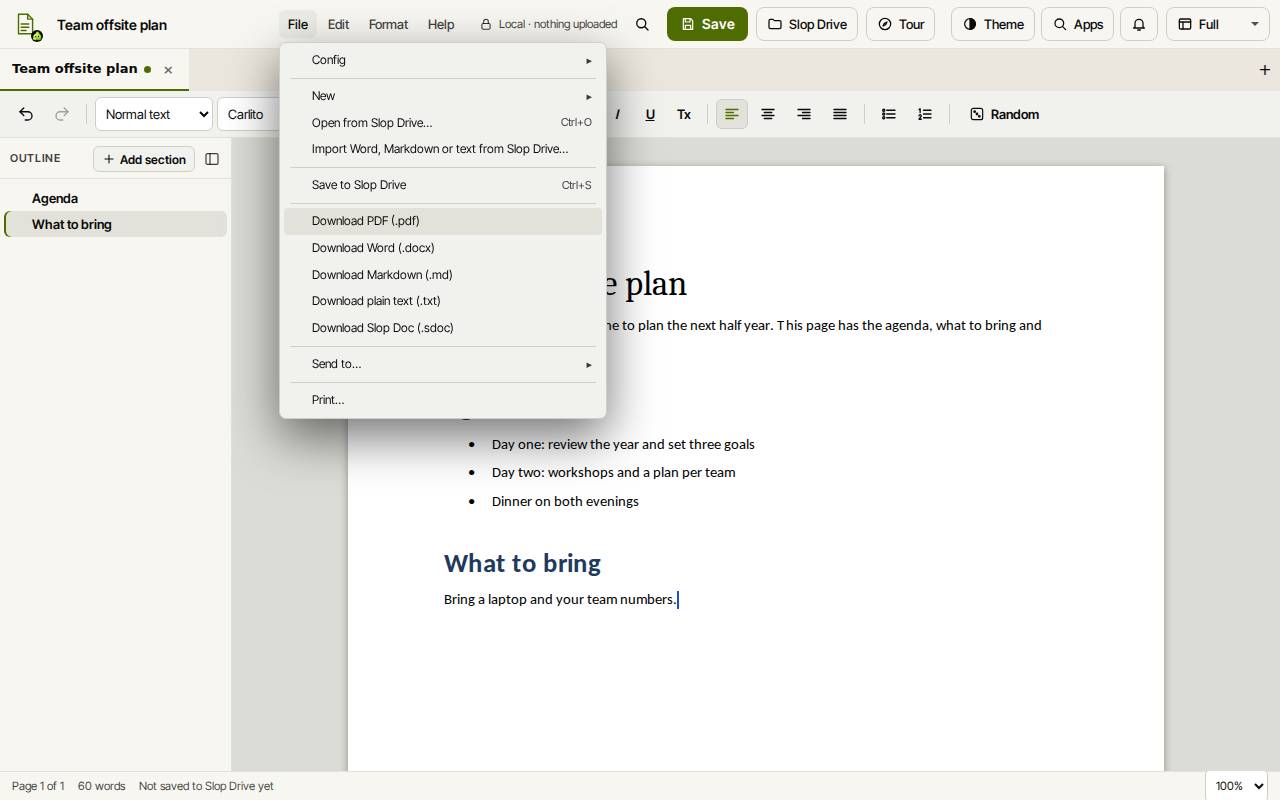Close the Team offsite plan tab
The image size is (1280, 800).
point(168,70)
